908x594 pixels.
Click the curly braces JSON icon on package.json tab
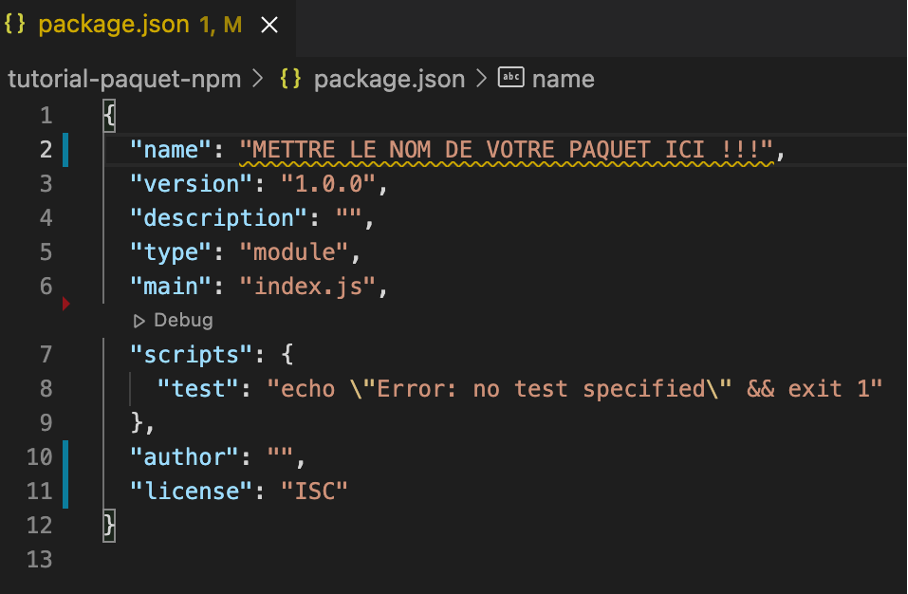pyautogui.click(x=14, y=23)
